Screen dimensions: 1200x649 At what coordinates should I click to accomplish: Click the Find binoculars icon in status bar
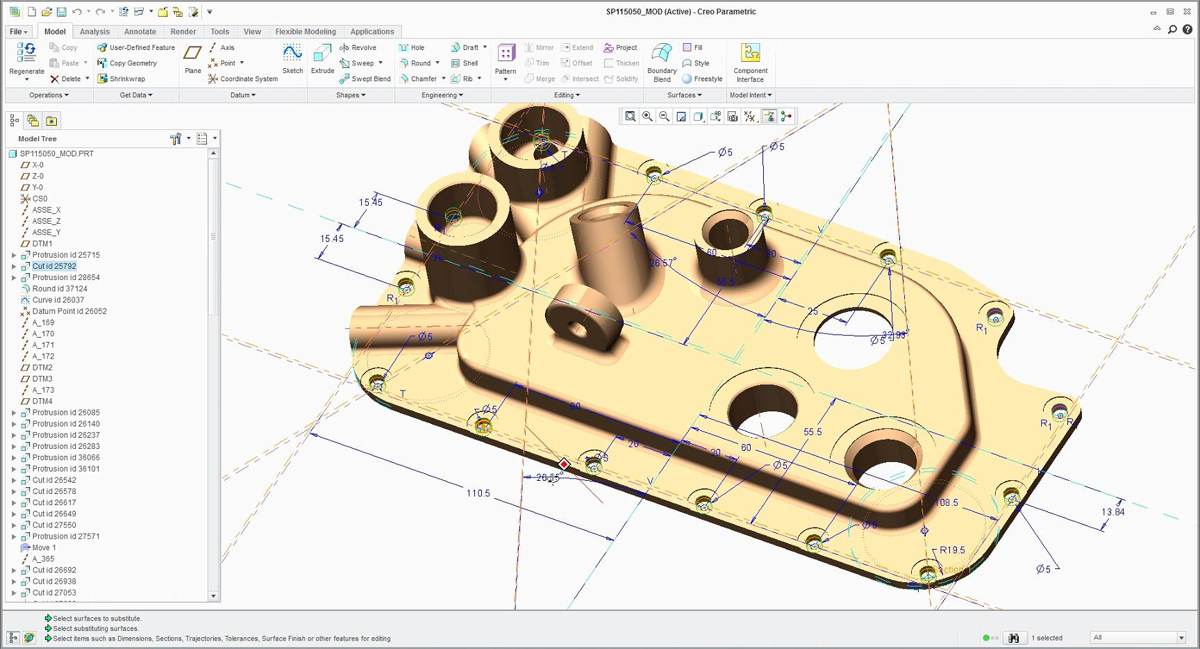coord(1014,637)
